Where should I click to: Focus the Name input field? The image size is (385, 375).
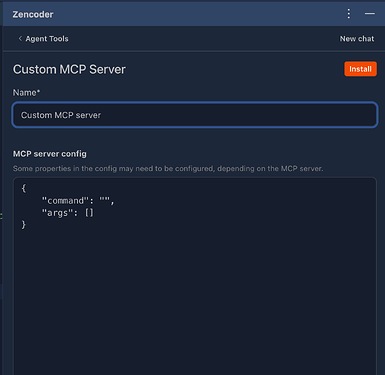pyautogui.click(x=195, y=115)
